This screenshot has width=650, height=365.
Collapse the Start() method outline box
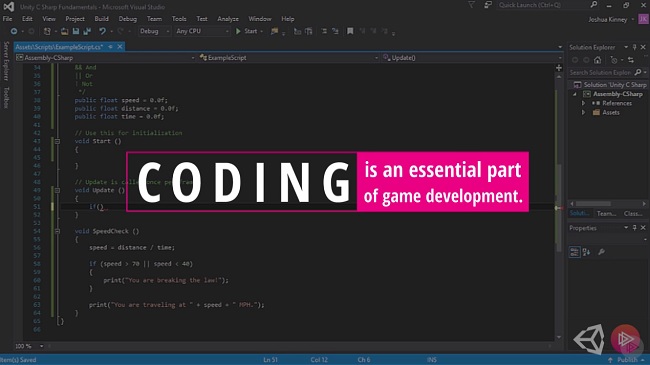point(57,141)
